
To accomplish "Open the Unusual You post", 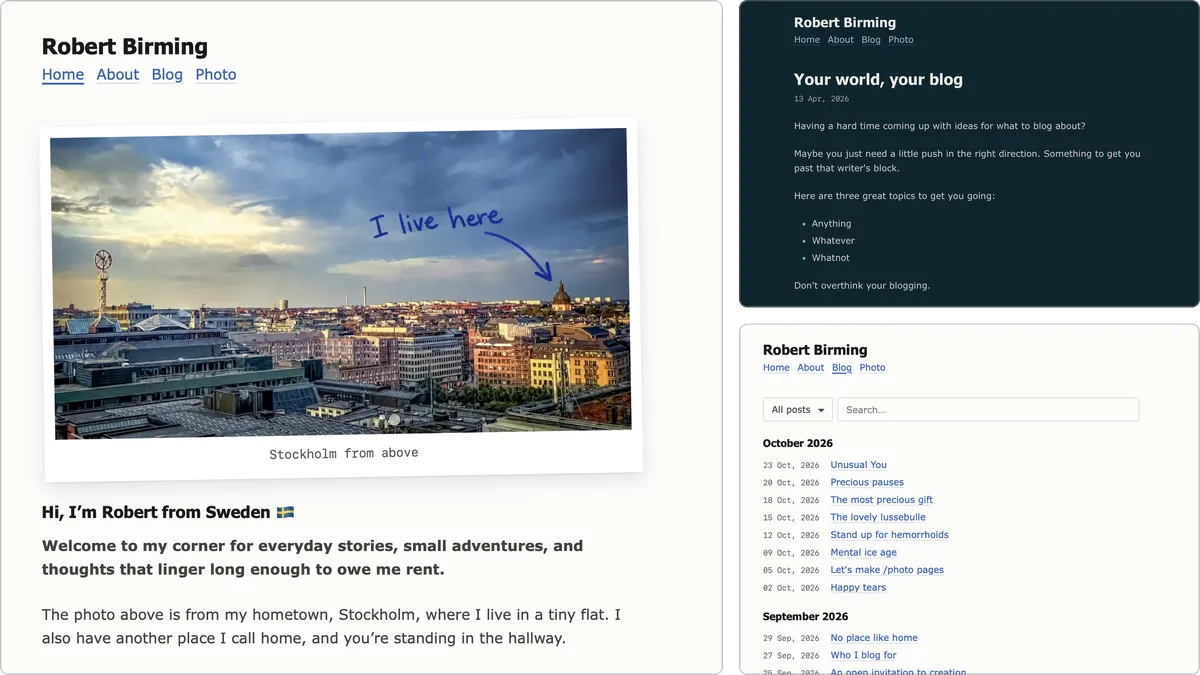I will [x=858, y=465].
